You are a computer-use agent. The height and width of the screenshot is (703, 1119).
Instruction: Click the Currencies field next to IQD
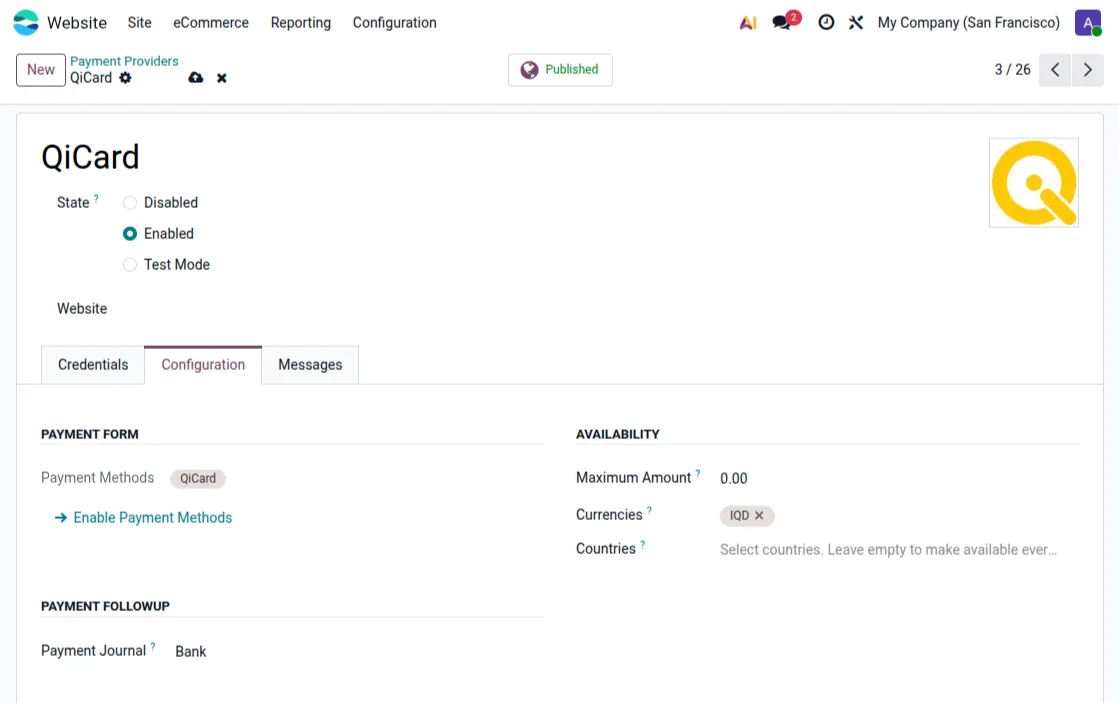point(926,515)
